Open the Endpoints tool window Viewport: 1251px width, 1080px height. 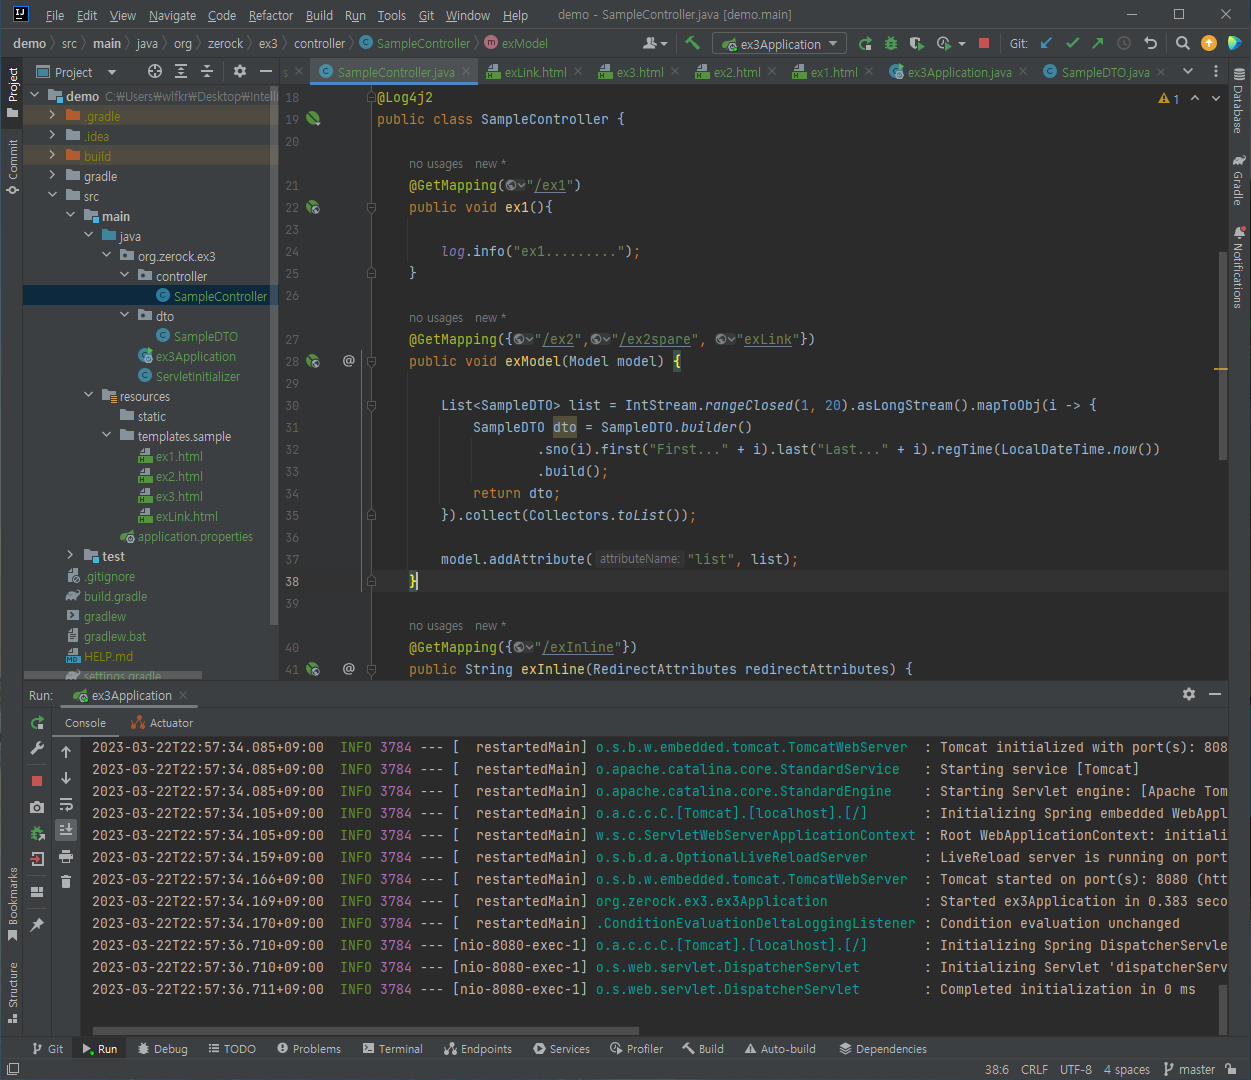point(478,1049)
